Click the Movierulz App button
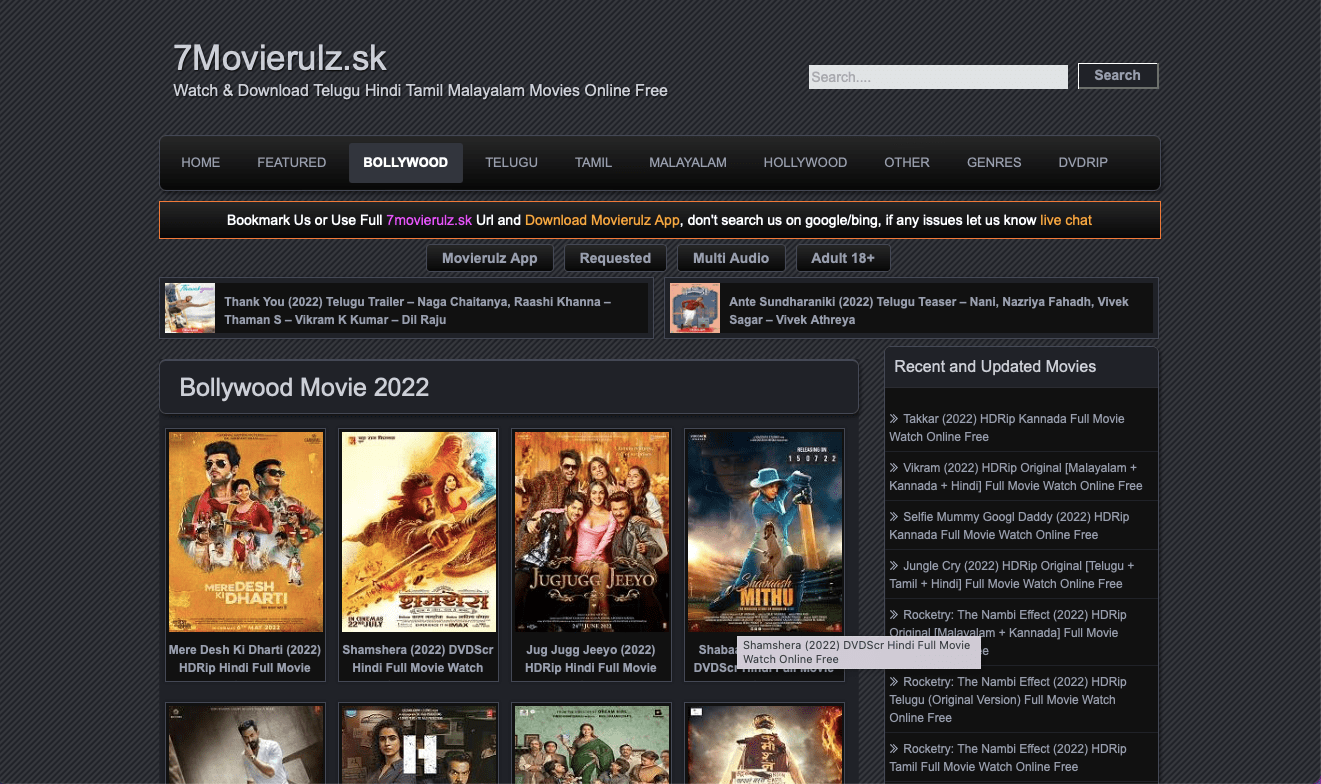 point(490,258)
